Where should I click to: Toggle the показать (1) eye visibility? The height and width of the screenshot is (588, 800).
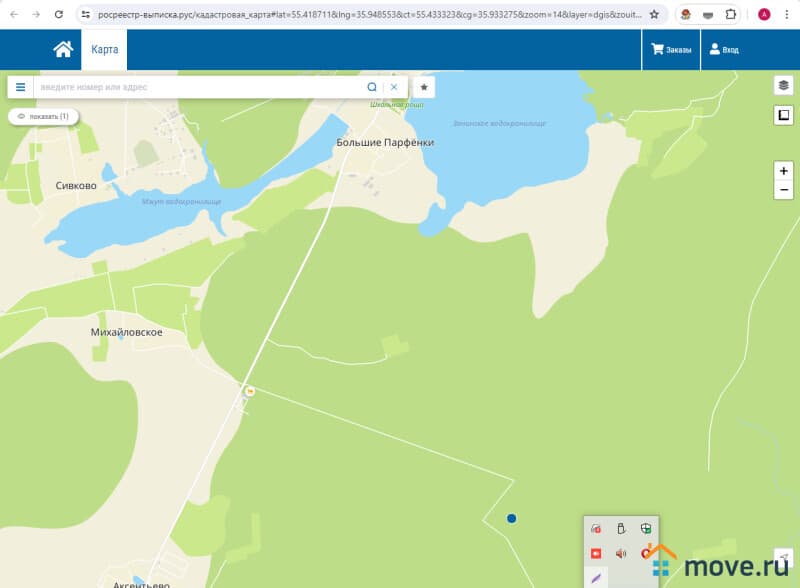[x=43, y=117]
